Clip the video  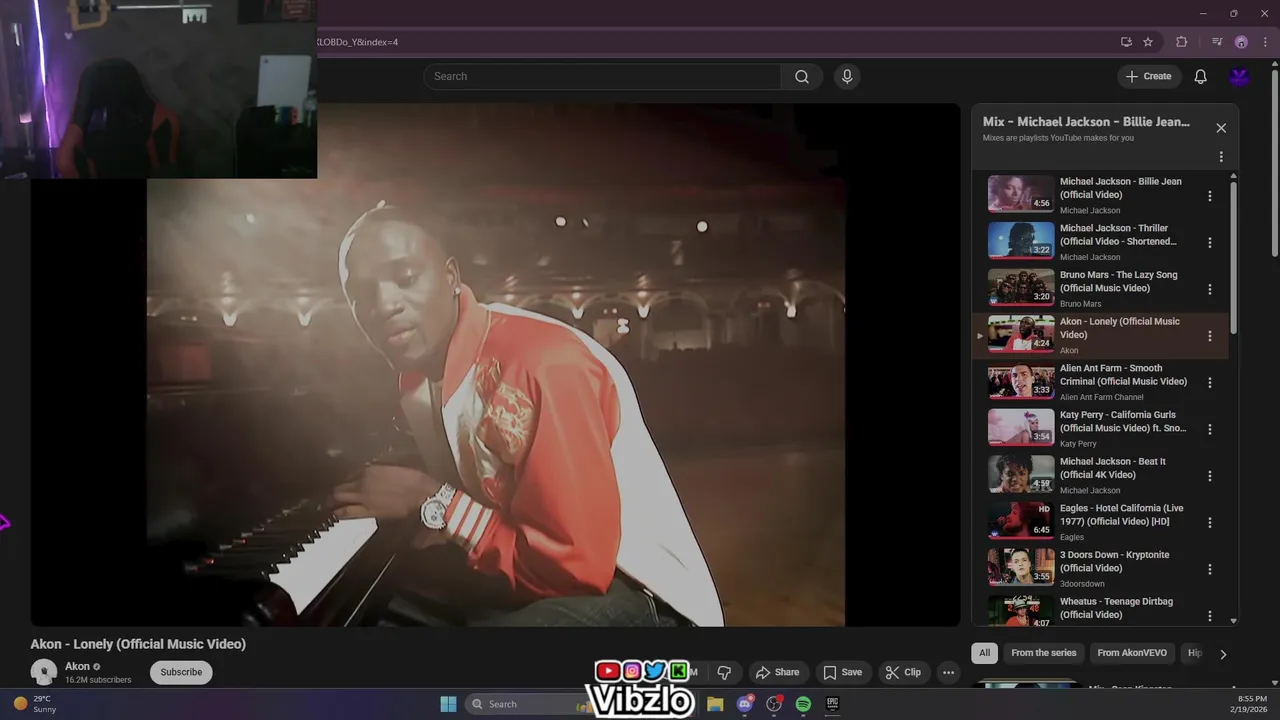(903, 672)
